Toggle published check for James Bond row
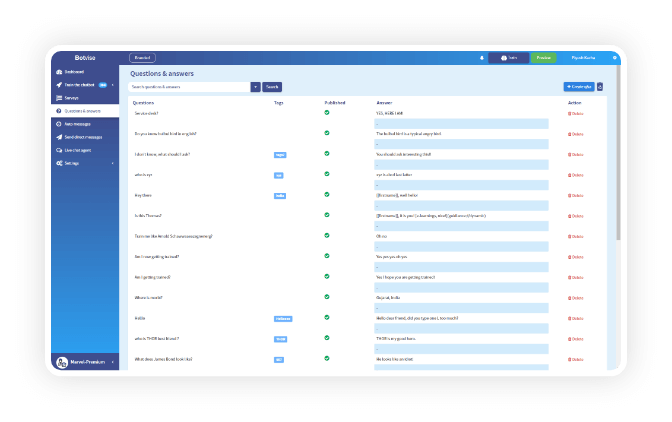Screen dimensions: 672x422 coord(327,359)
